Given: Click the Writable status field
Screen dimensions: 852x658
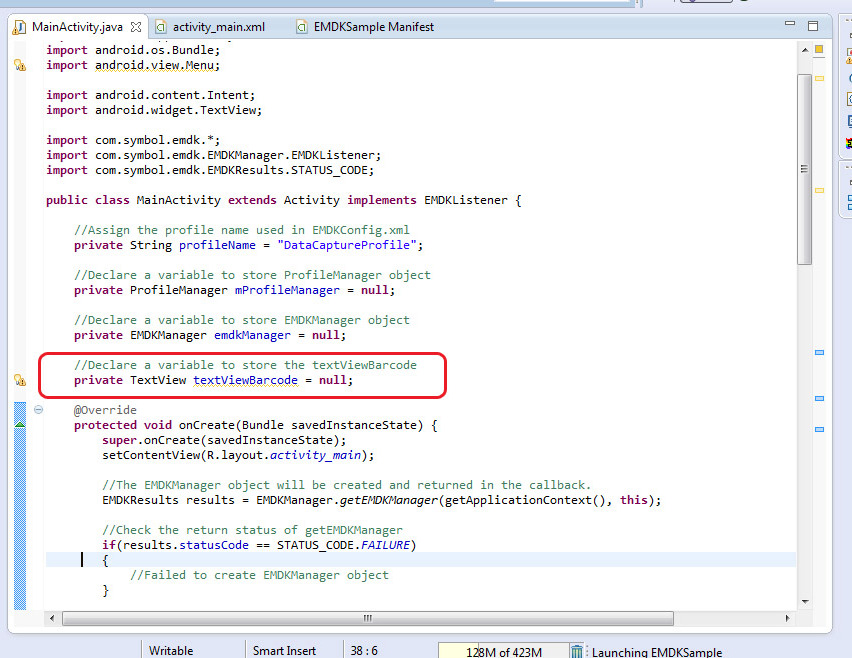Looking at the screenshot, I should 171,651.
